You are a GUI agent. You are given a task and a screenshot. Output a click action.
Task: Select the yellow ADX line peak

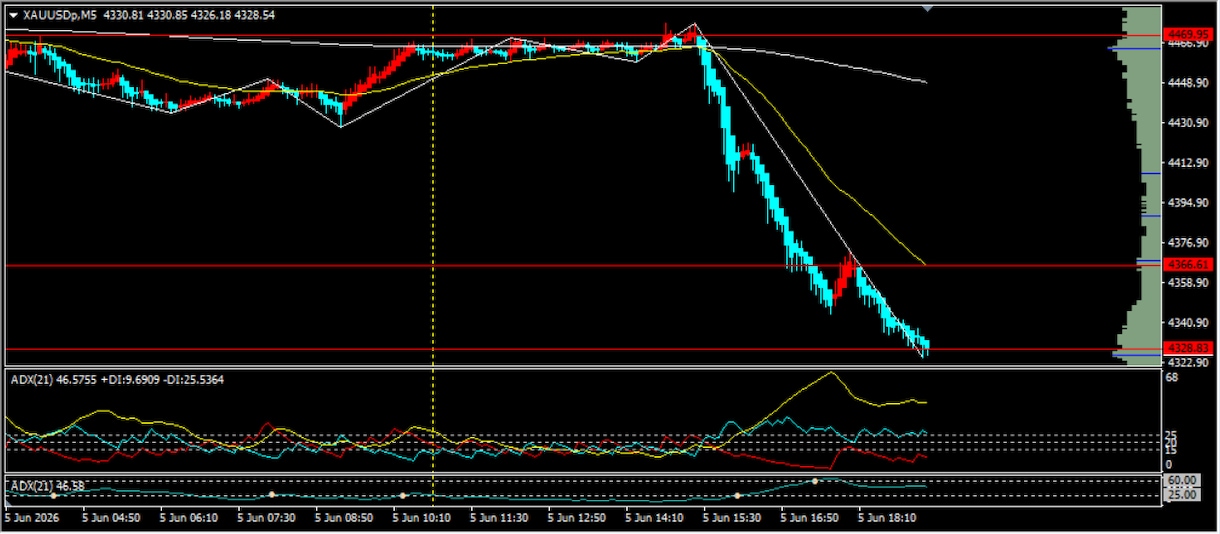click(x=830, y=373)
